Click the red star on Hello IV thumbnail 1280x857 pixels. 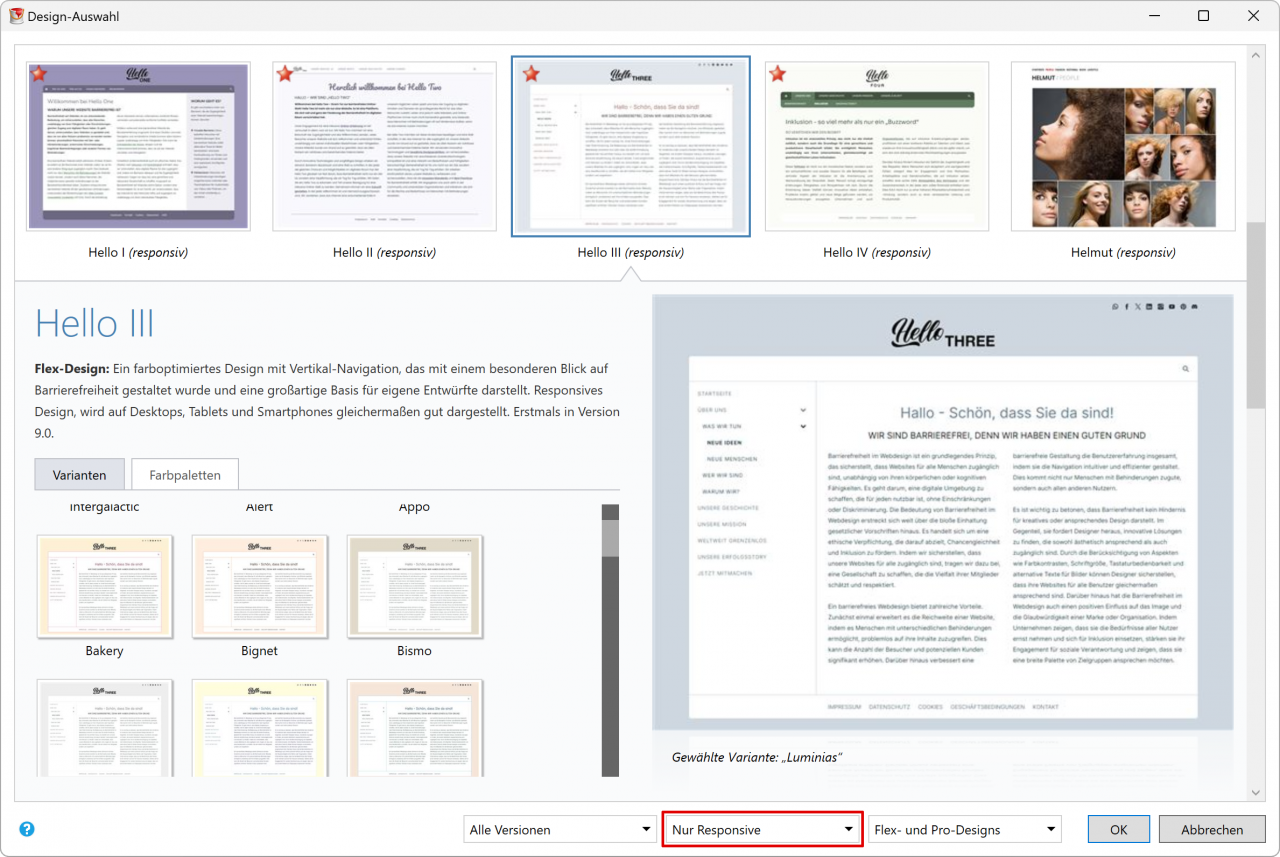point(776,73)
